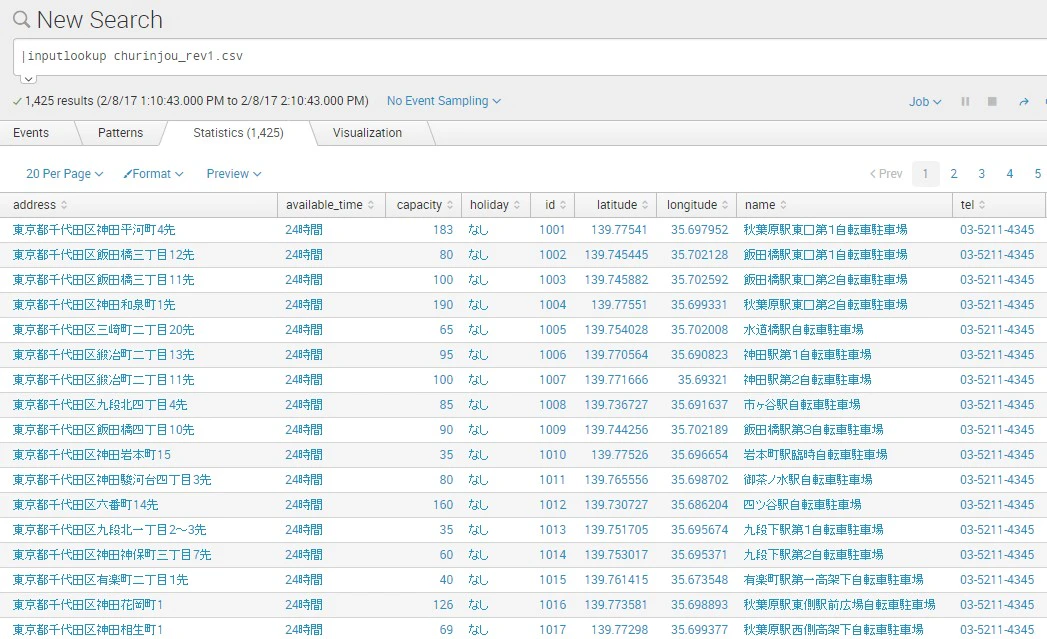Viewport: 1047px width, 639px height.
Task: Click longitude value 35.673548
Action: pyautogui.click(x=700, y=580)
